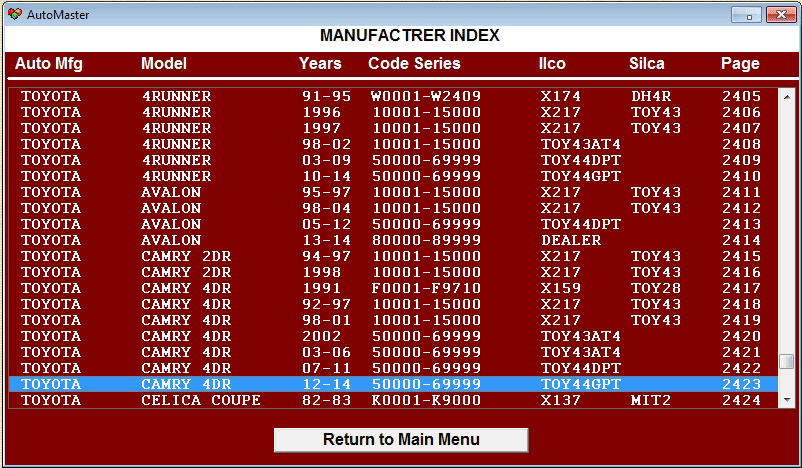Viewport: 802px width, 468px height.
Task: Click page number 2420
Action: coord(741,336)
